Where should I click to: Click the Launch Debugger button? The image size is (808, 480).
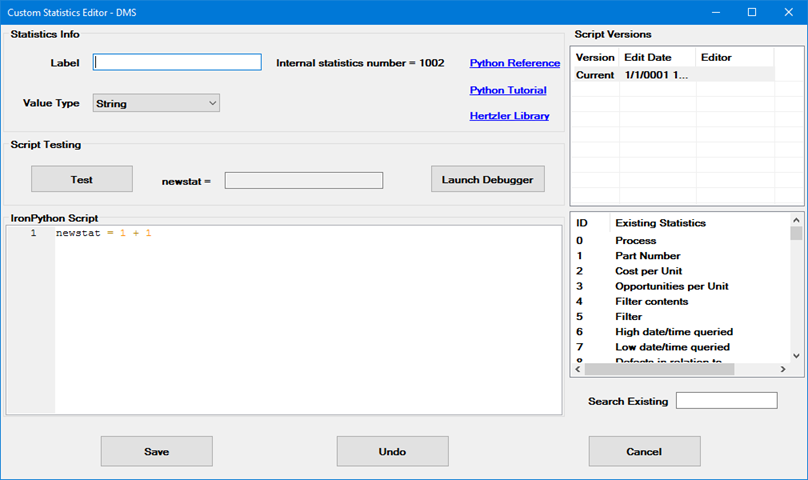tap(487, 180)
